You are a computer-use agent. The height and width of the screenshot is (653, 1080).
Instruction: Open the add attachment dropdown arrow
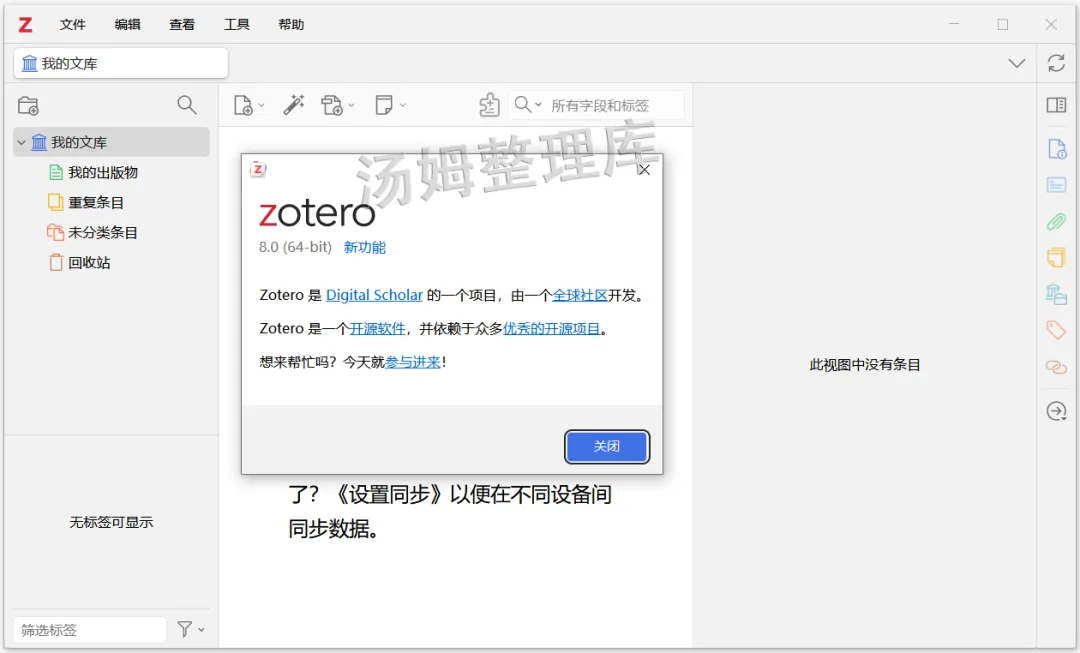click(x=351, y=105)
